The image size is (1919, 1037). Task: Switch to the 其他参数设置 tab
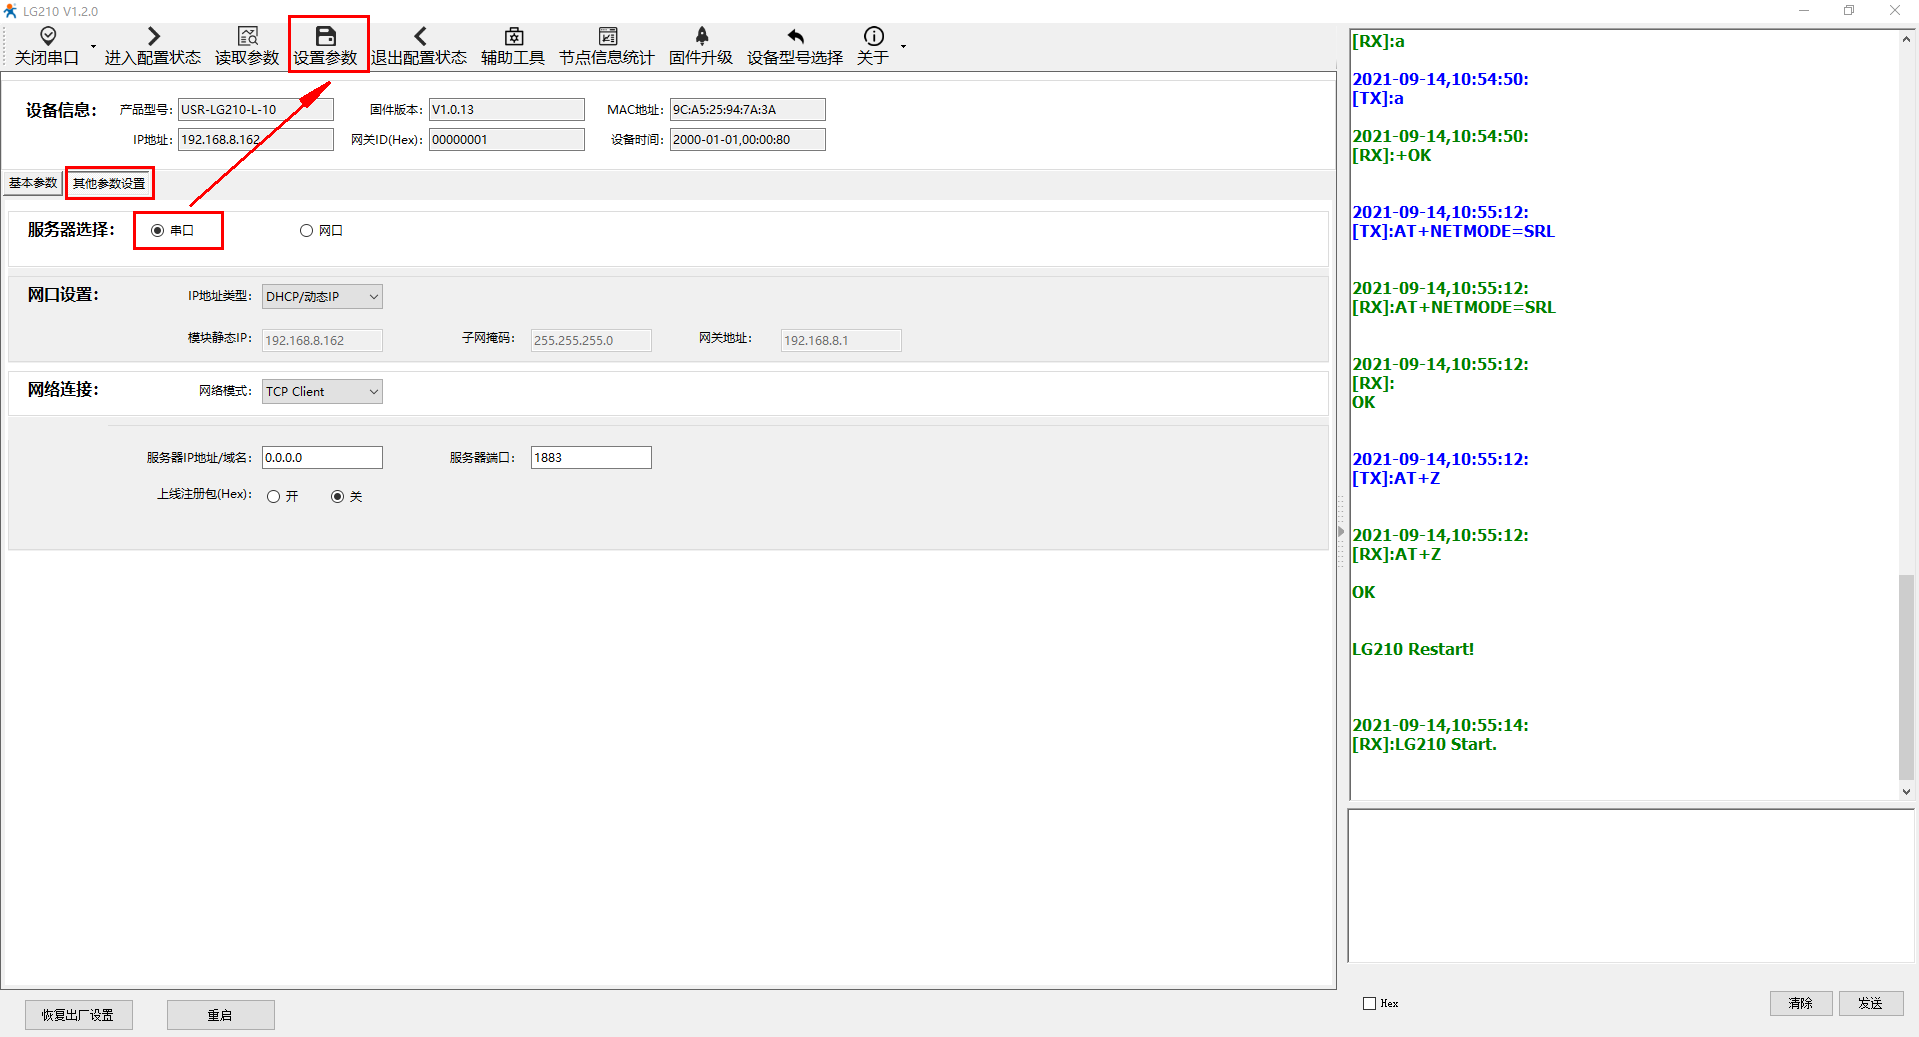109,184
